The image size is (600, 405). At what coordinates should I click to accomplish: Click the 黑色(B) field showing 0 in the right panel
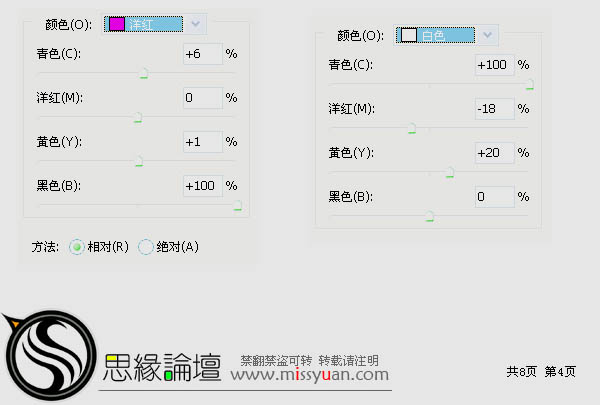coord(495,197)
